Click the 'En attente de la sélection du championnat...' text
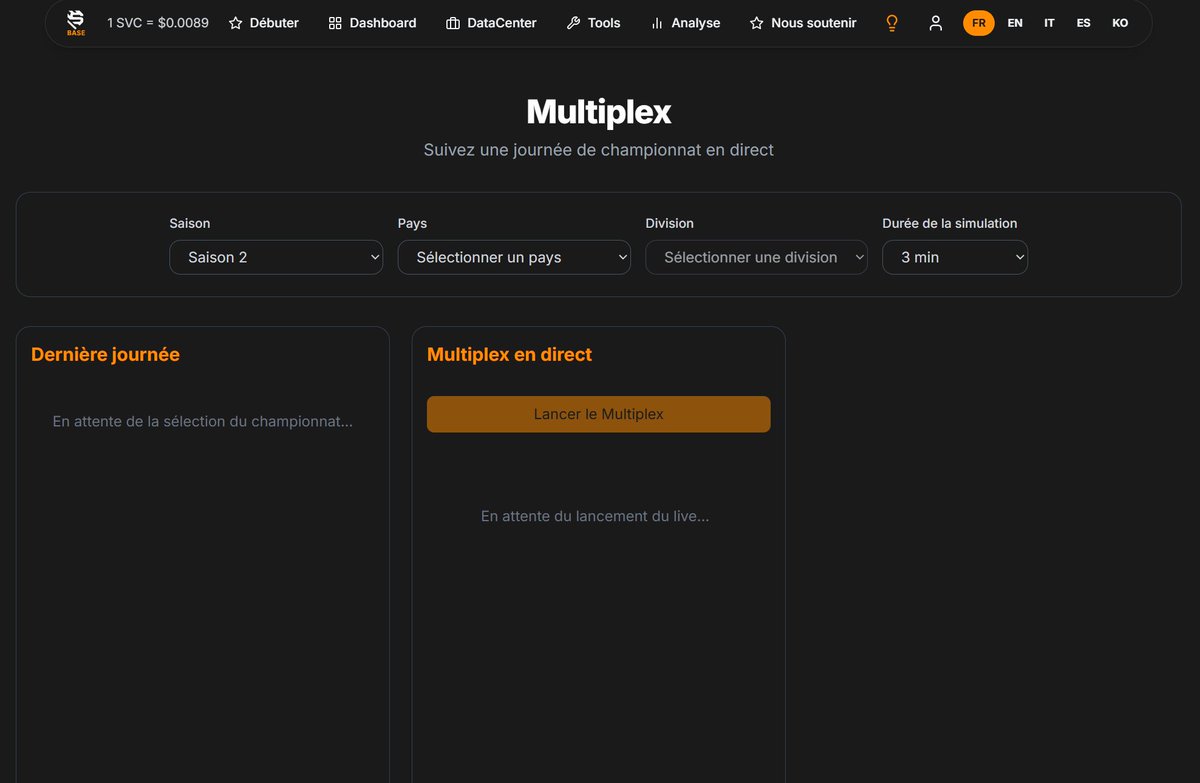The height and width of the screenshot is (783, 1200). point(203,422)
